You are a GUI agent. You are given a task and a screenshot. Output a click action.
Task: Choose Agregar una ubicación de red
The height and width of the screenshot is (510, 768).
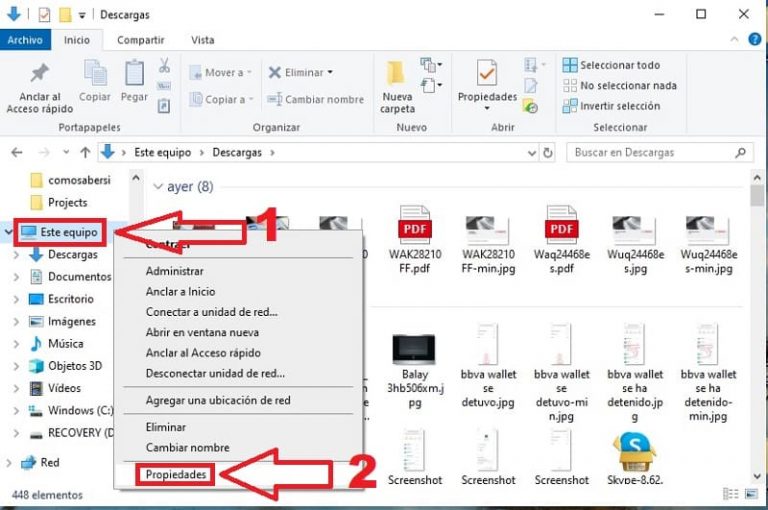[x=218, y=400]
